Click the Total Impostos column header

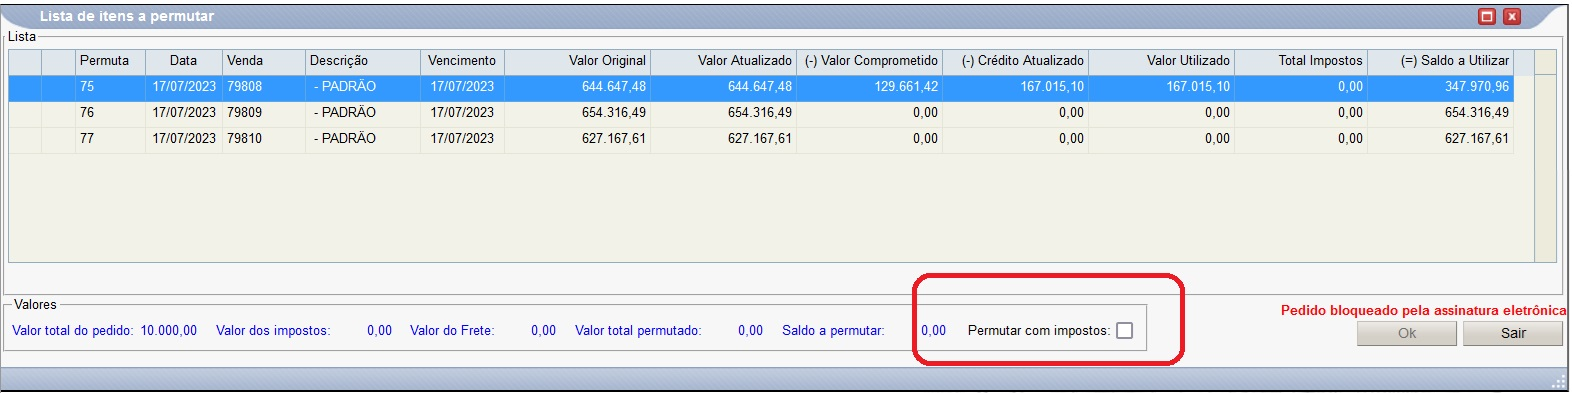[x=1301, y=61]
